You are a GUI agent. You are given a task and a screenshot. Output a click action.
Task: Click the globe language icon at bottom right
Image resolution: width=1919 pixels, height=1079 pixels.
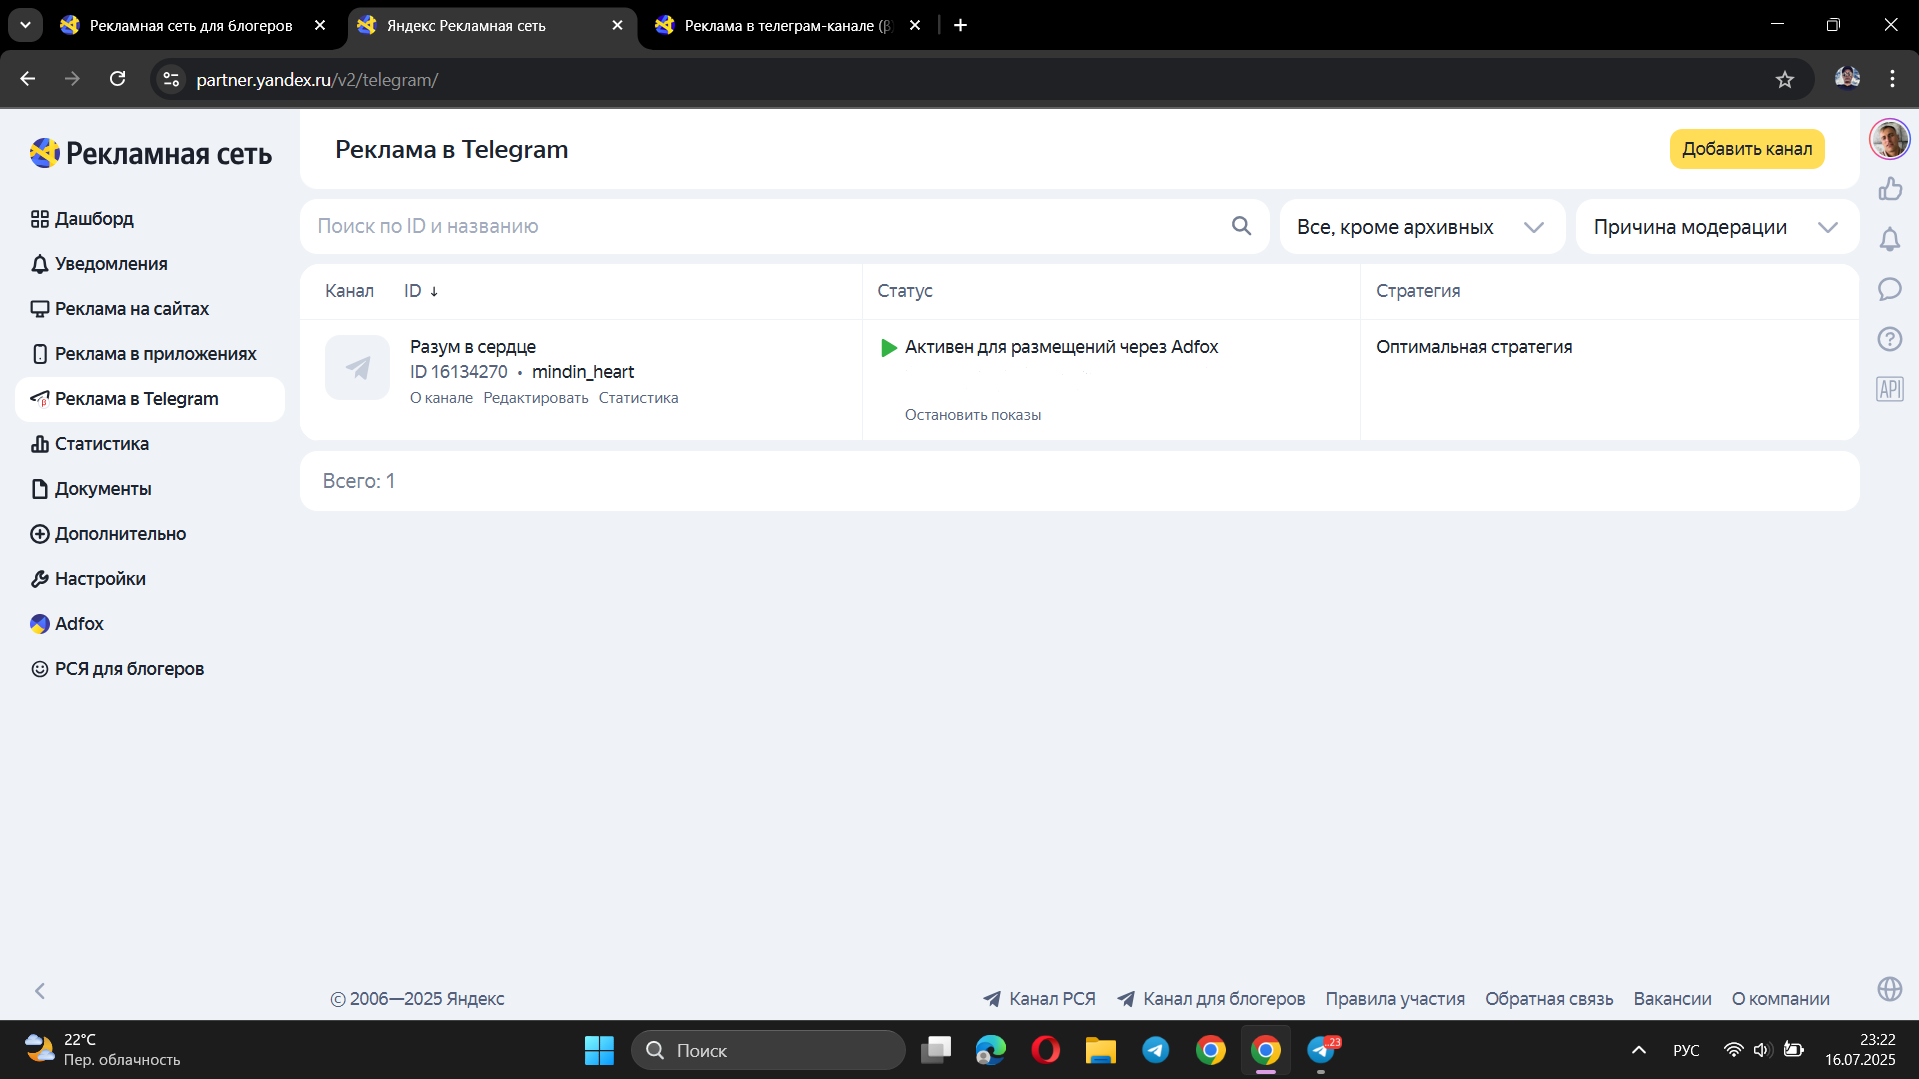click(x=1890, y=989)
